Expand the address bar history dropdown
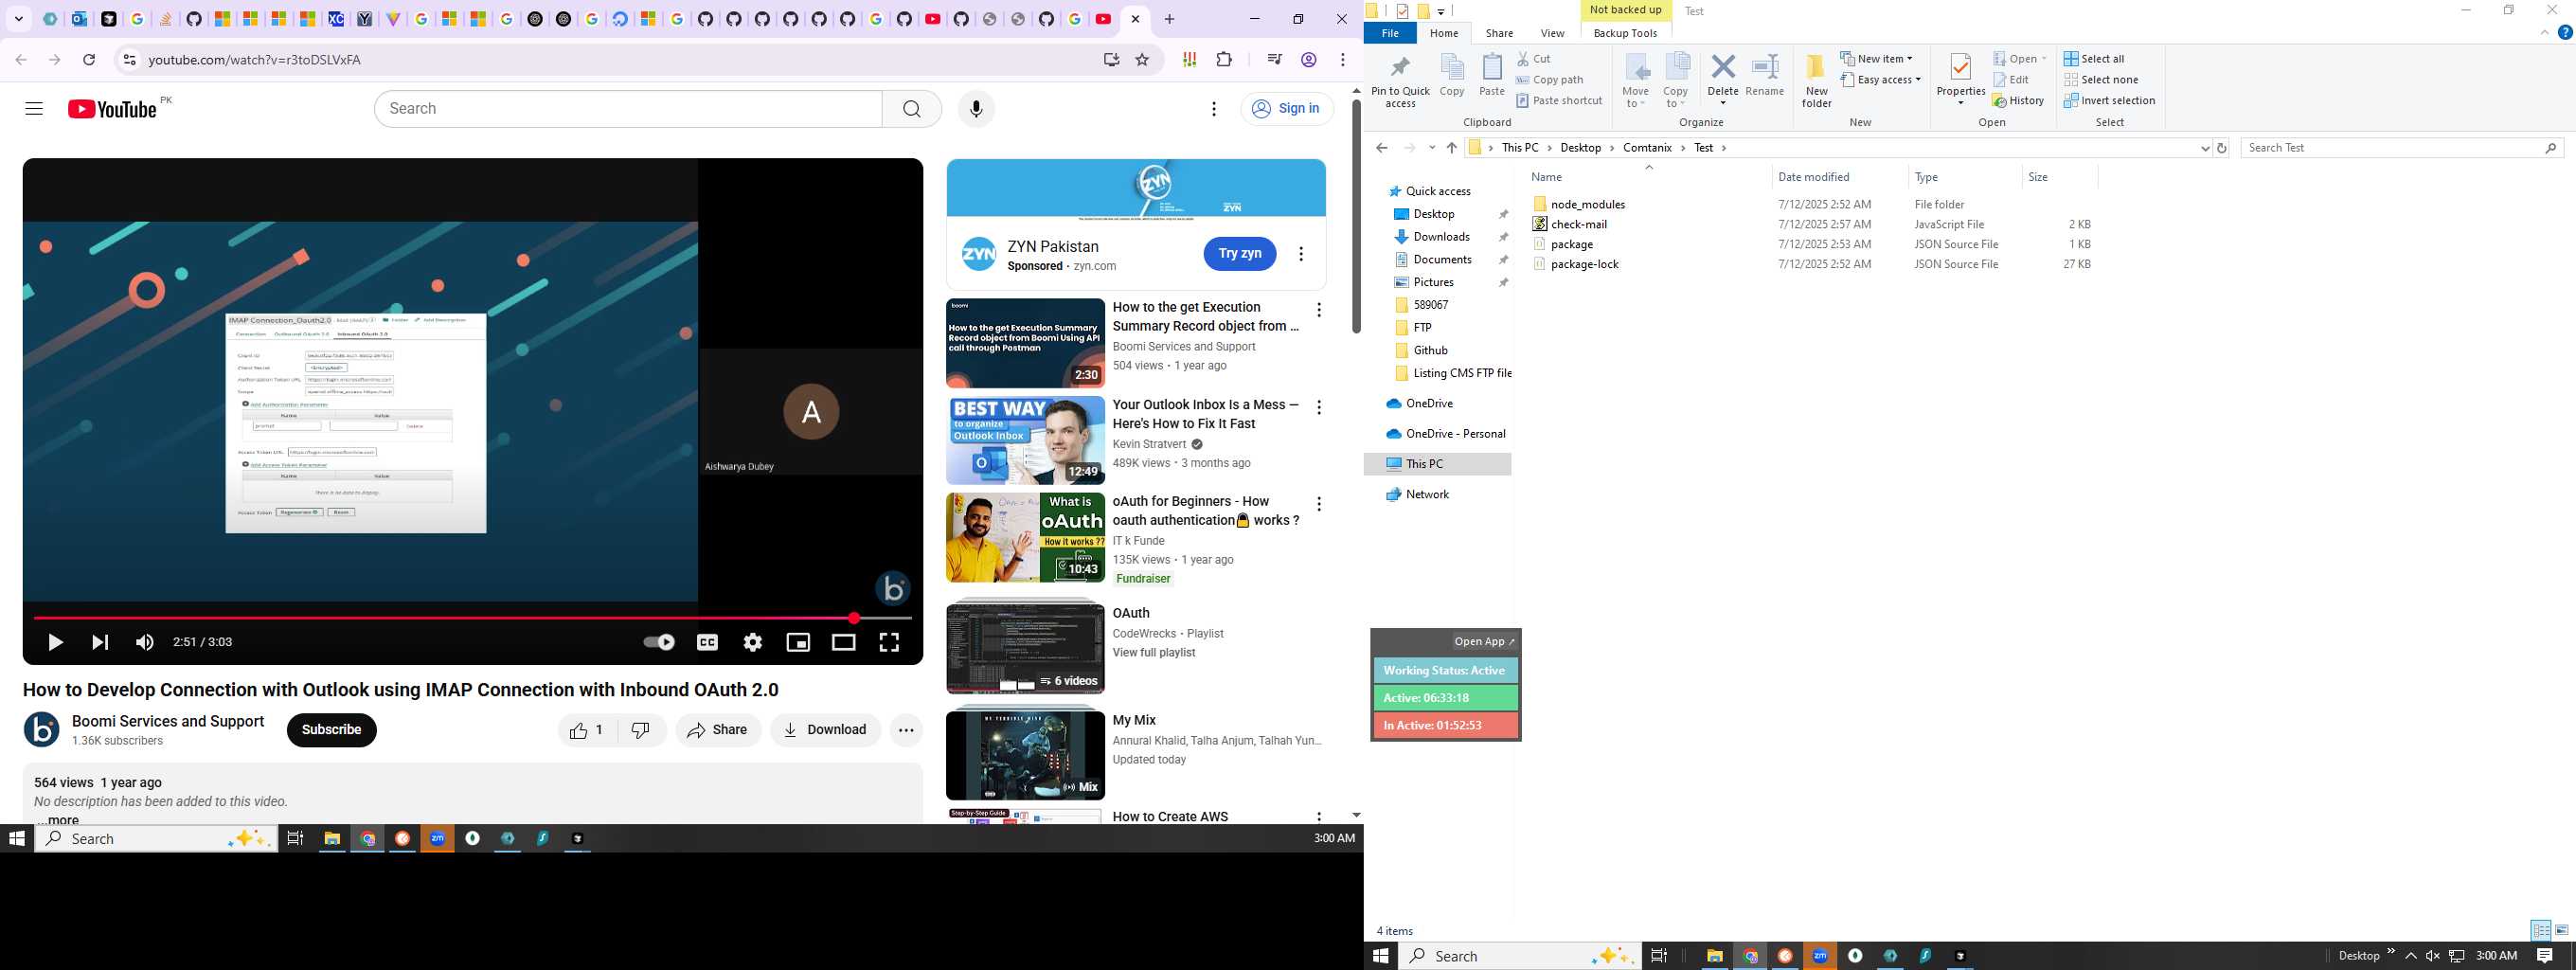Screen dimensions: 2576x970 coord(2205,148)
